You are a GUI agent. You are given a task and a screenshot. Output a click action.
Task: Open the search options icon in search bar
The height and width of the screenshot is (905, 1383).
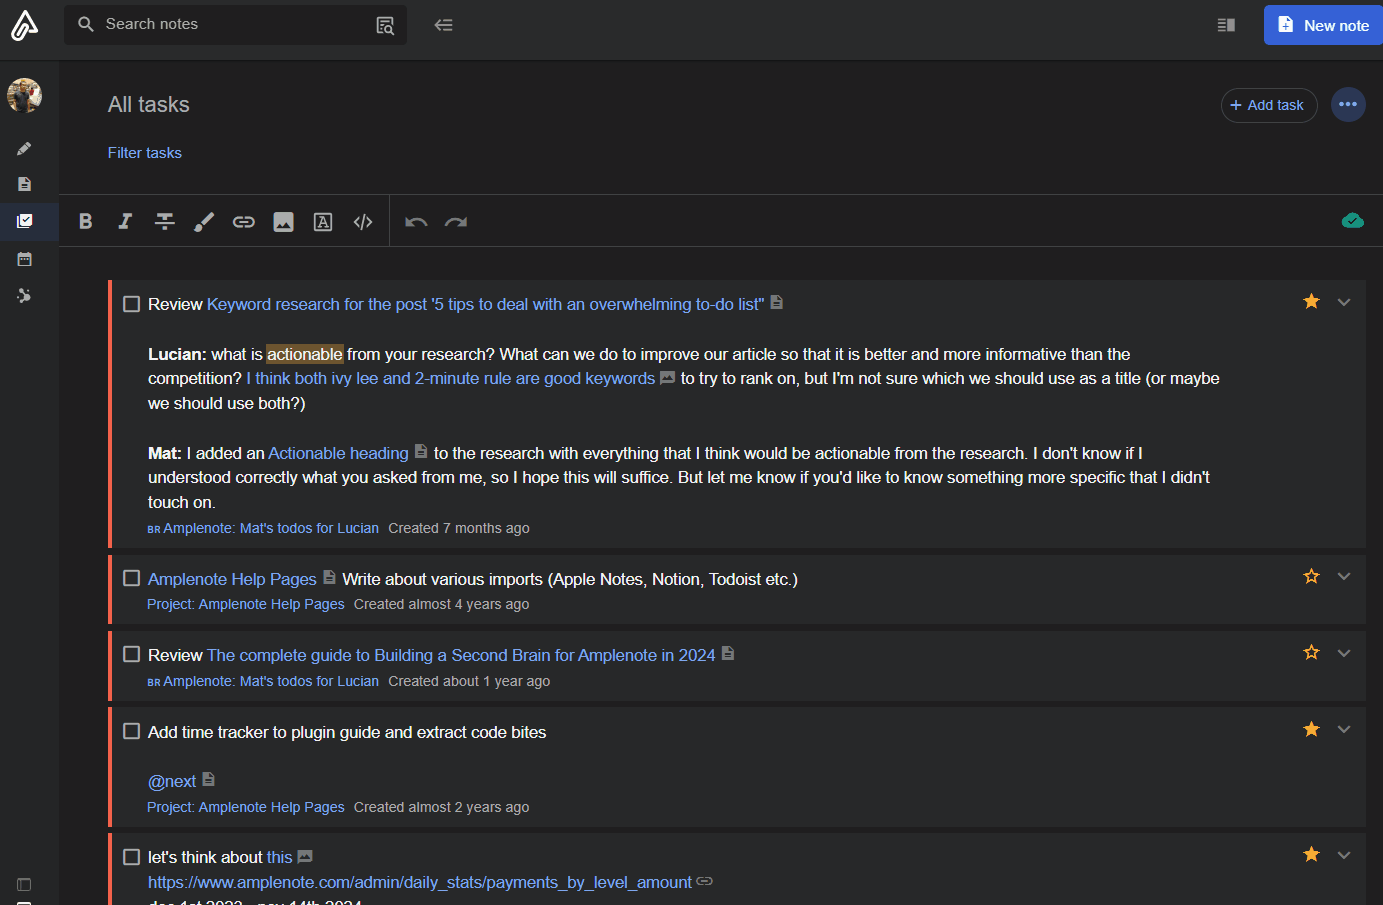[x=385, y=25]
